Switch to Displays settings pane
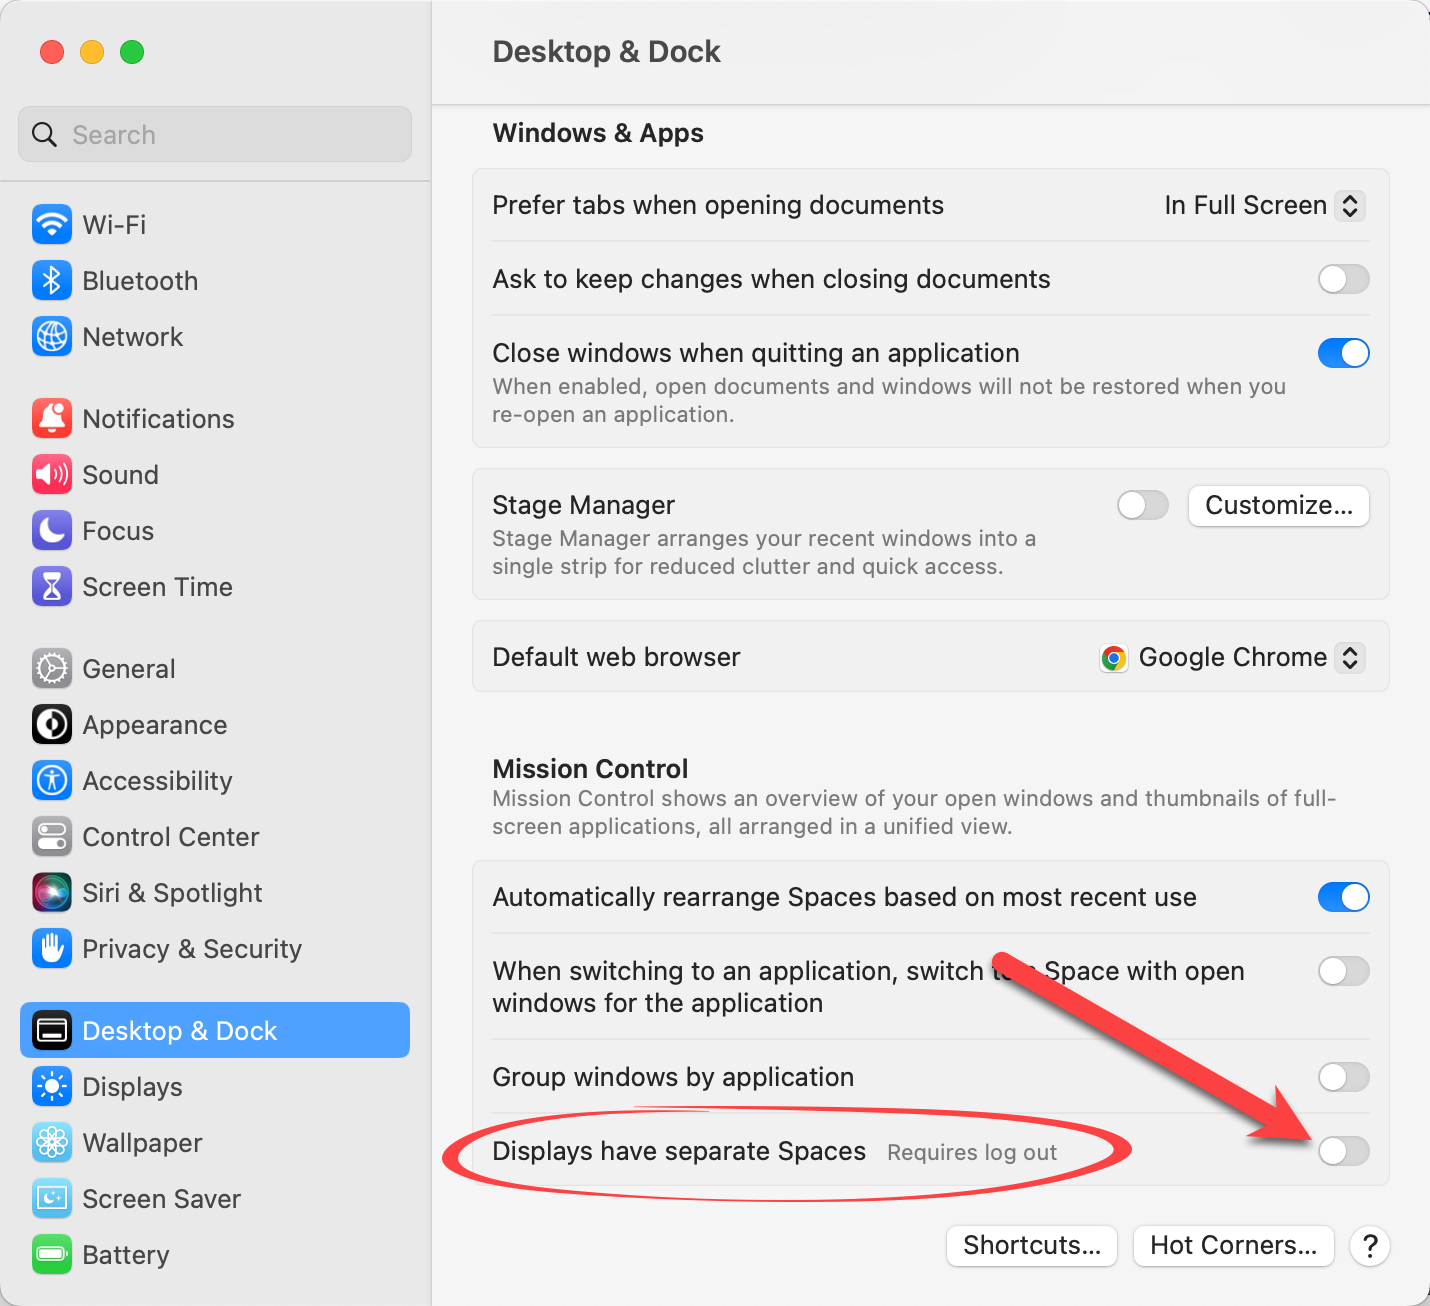This screenshot has width=1430, height=1306. [x=132, y=1087]
